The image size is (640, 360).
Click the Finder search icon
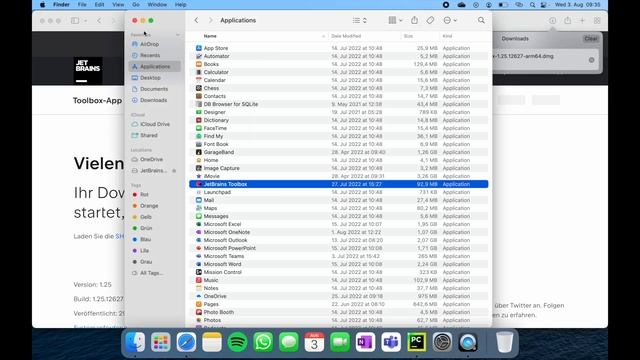481,20
